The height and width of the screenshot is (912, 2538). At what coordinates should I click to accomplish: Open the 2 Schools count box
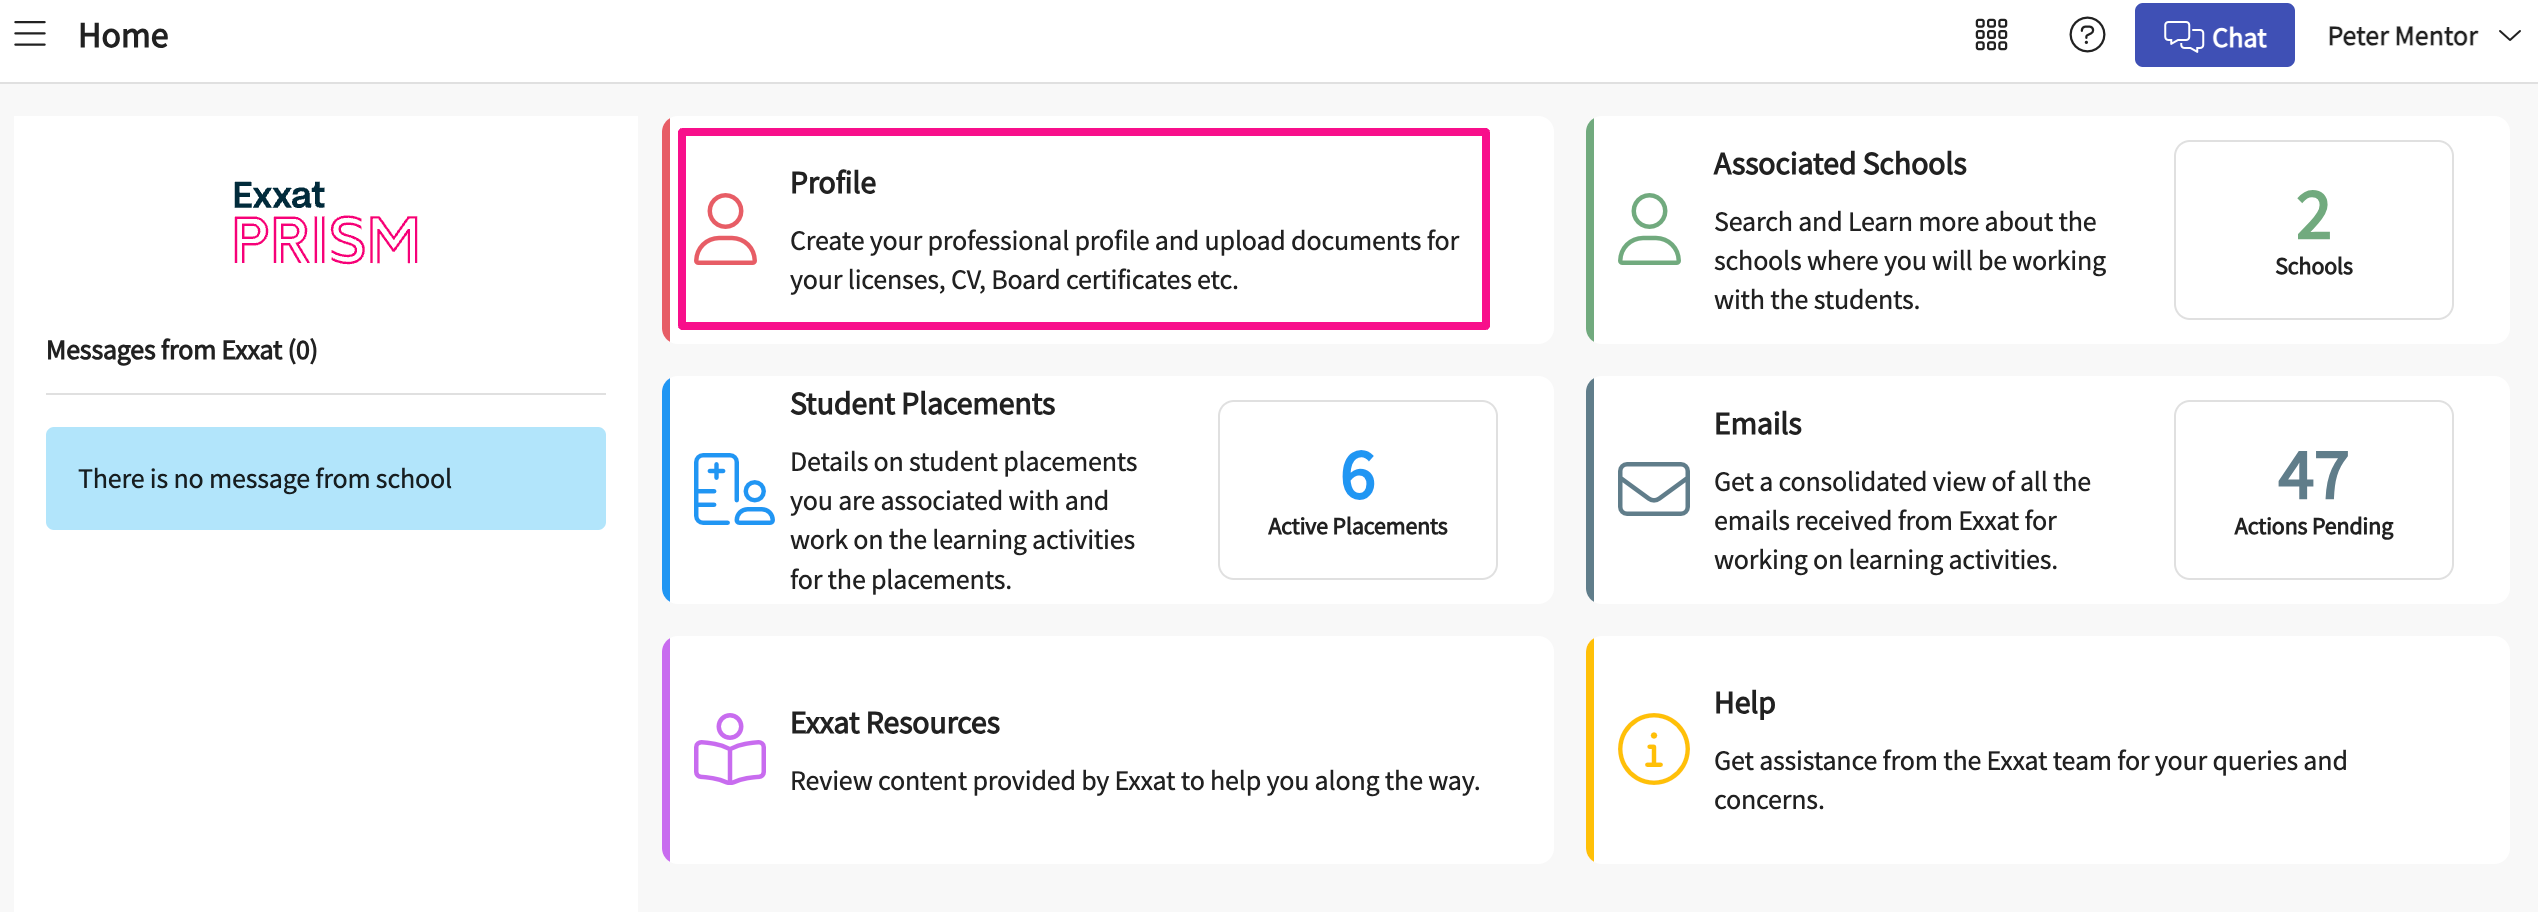2313,230
